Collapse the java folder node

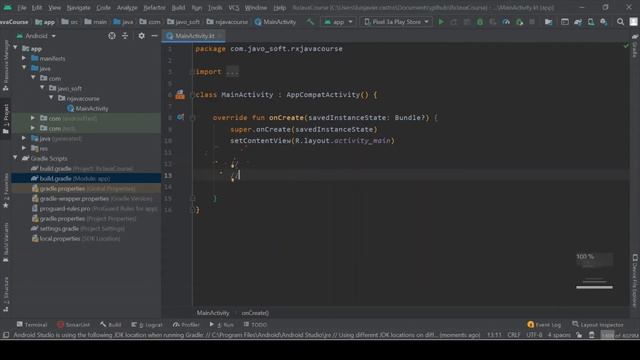click(x=24, y=68)
